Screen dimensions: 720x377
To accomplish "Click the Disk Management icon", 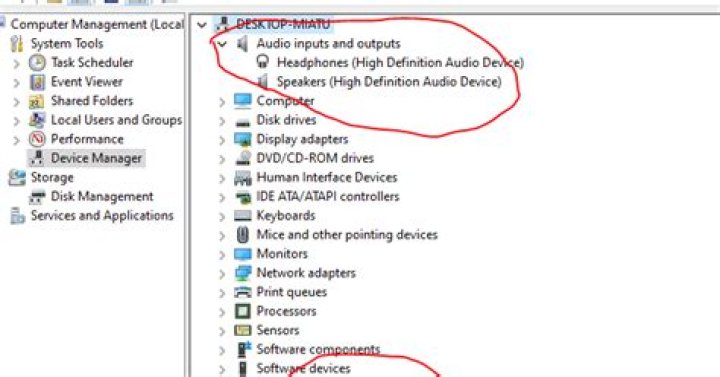I will (x=37, y=197).
